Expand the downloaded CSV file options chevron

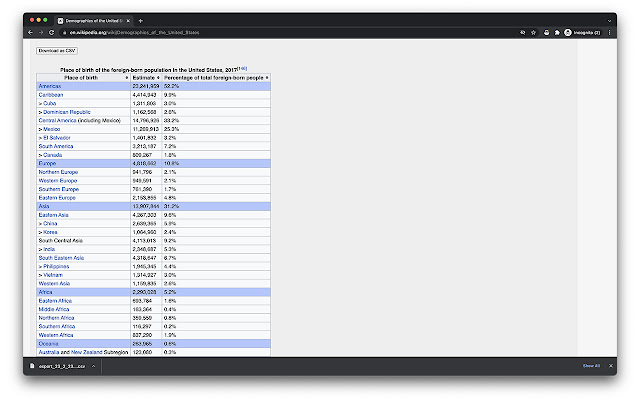(x=93, y=366)
